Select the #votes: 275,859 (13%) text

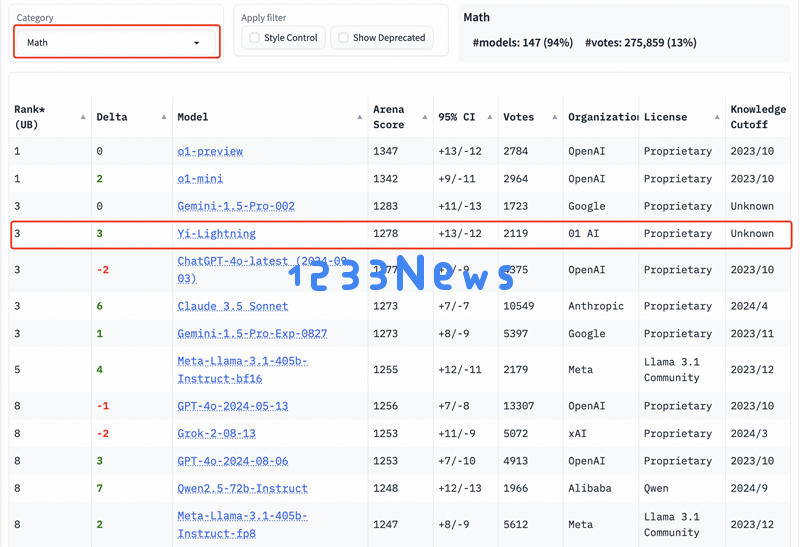pos(640,43)
